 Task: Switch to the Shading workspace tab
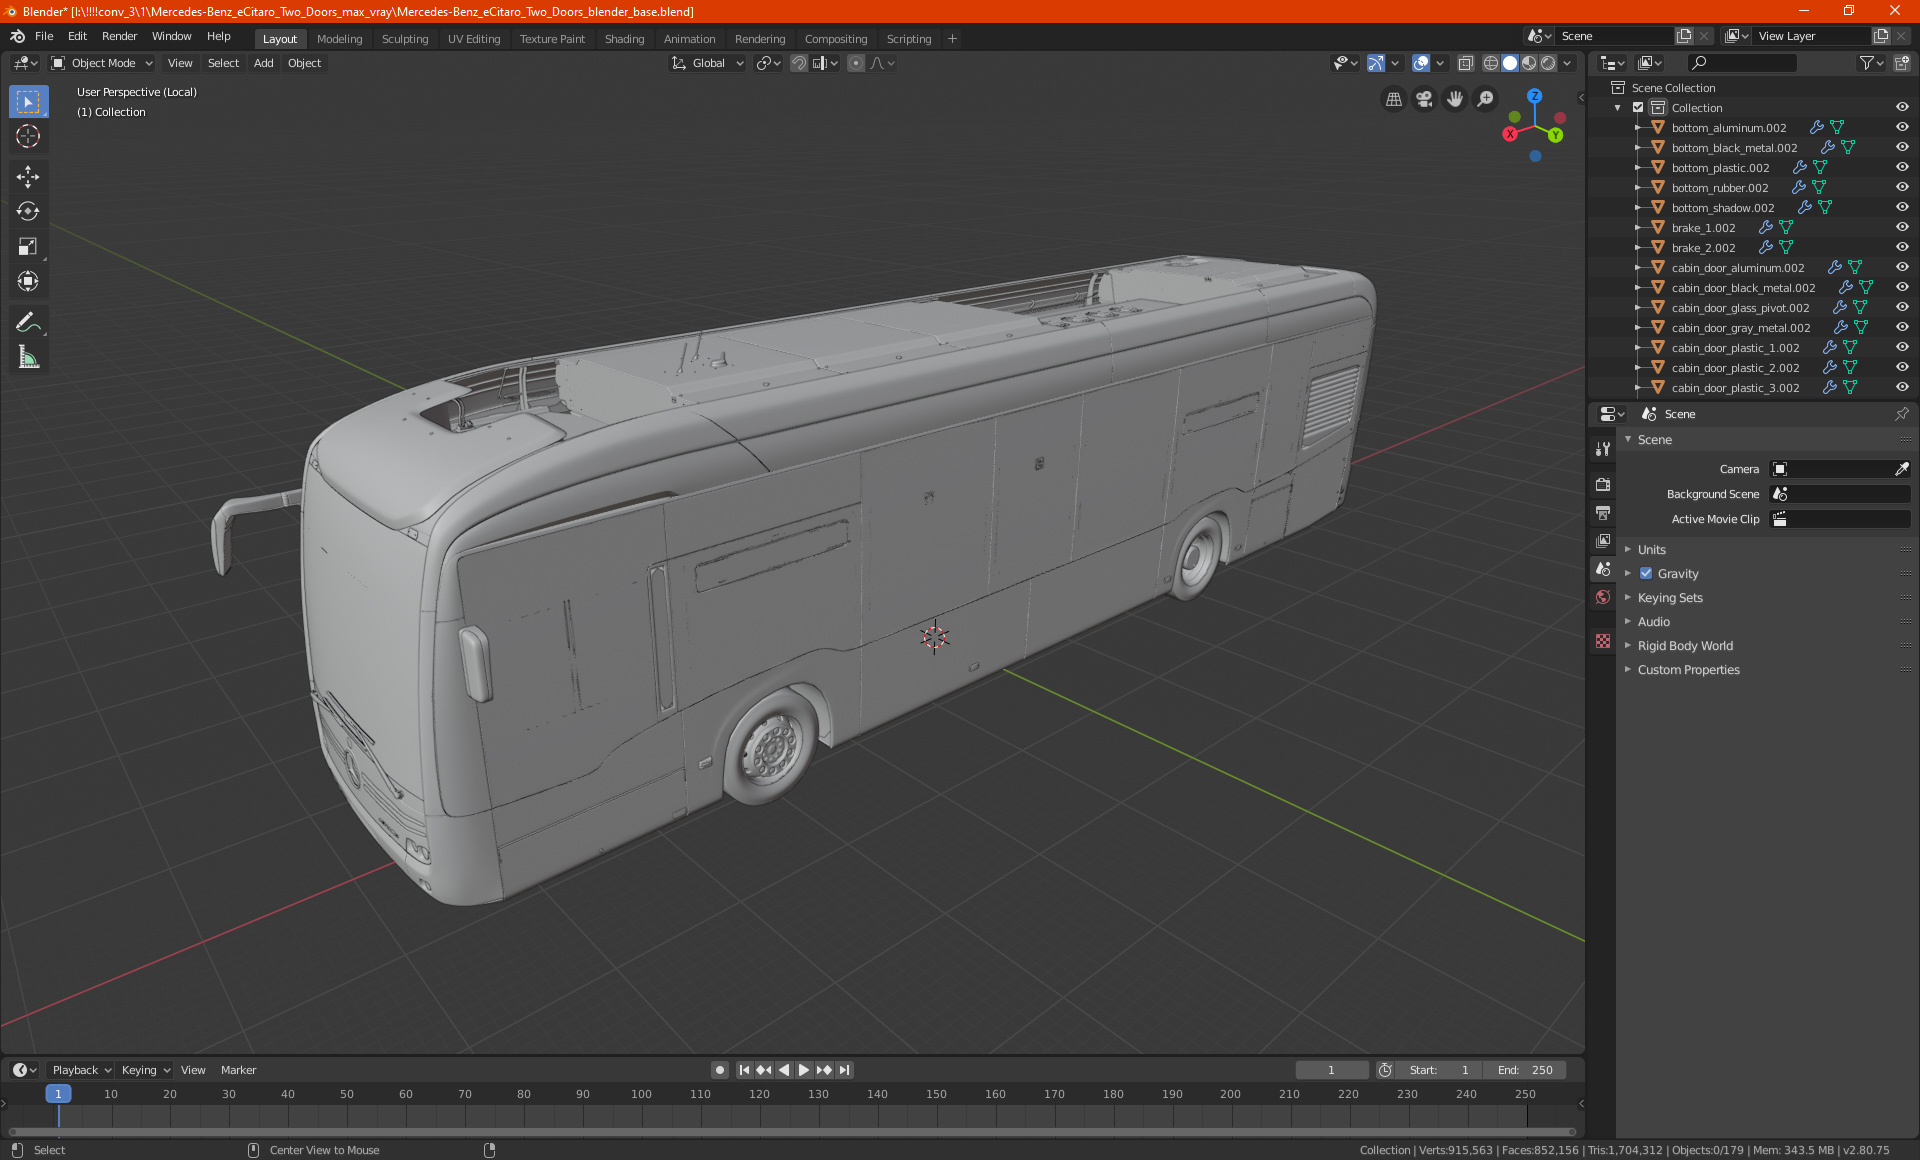[624, 39]
